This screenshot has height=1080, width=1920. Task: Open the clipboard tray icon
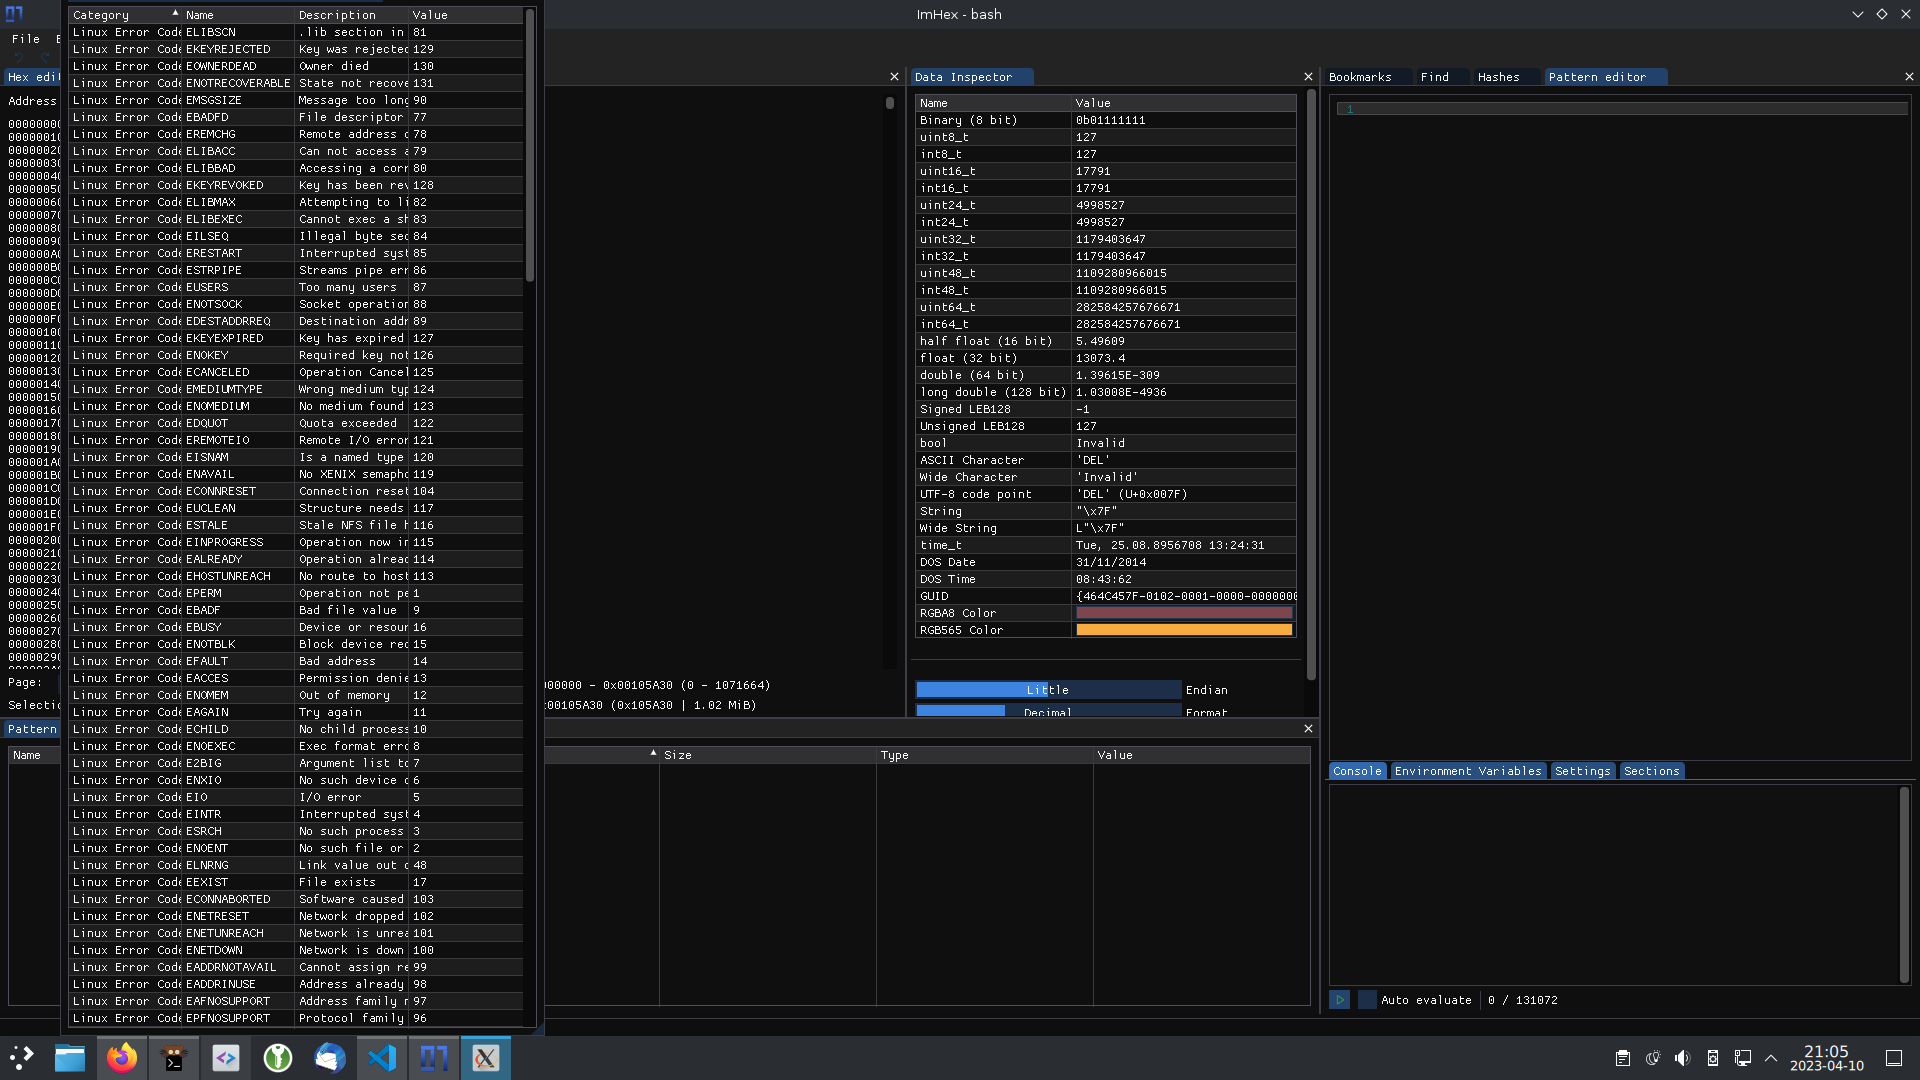pos(1622,1058)
